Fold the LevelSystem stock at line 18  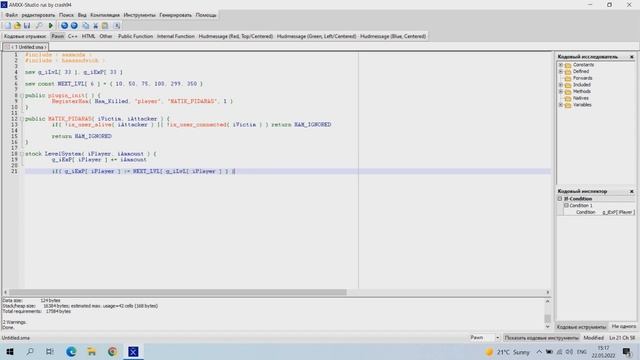click(x=22, y=154)
